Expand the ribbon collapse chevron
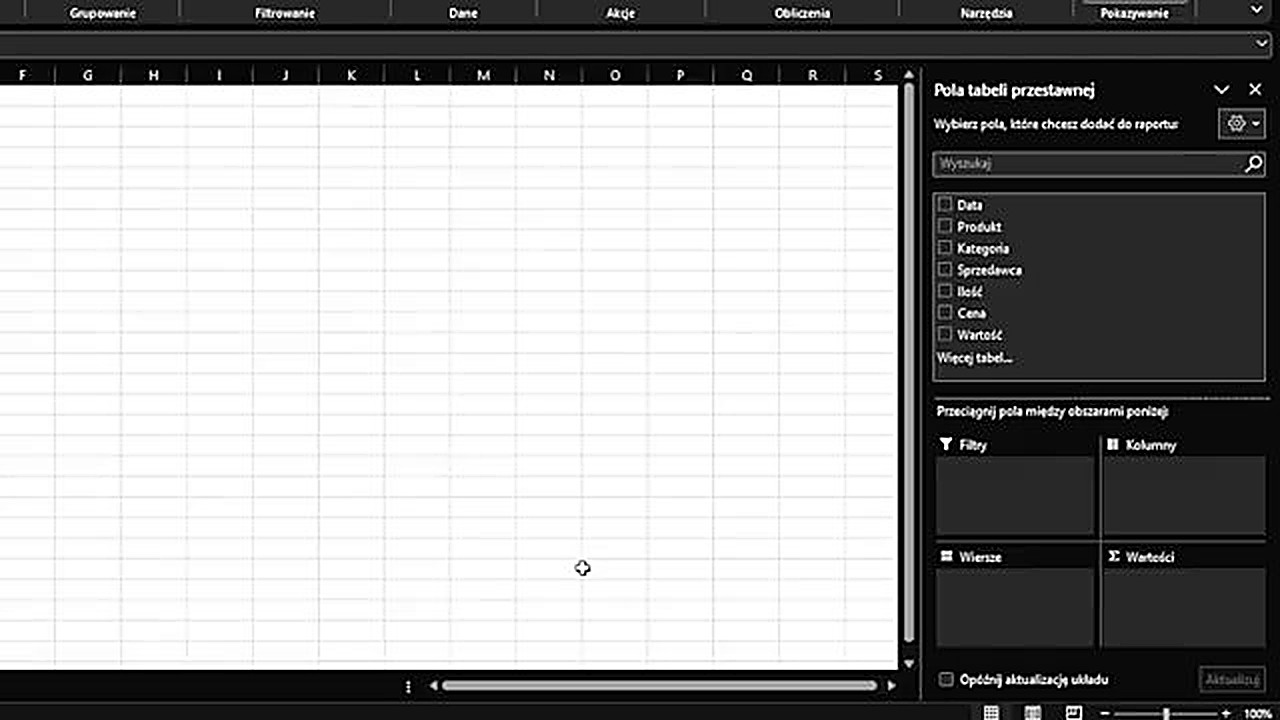 pyautogui.click(x=1257, y=9)
